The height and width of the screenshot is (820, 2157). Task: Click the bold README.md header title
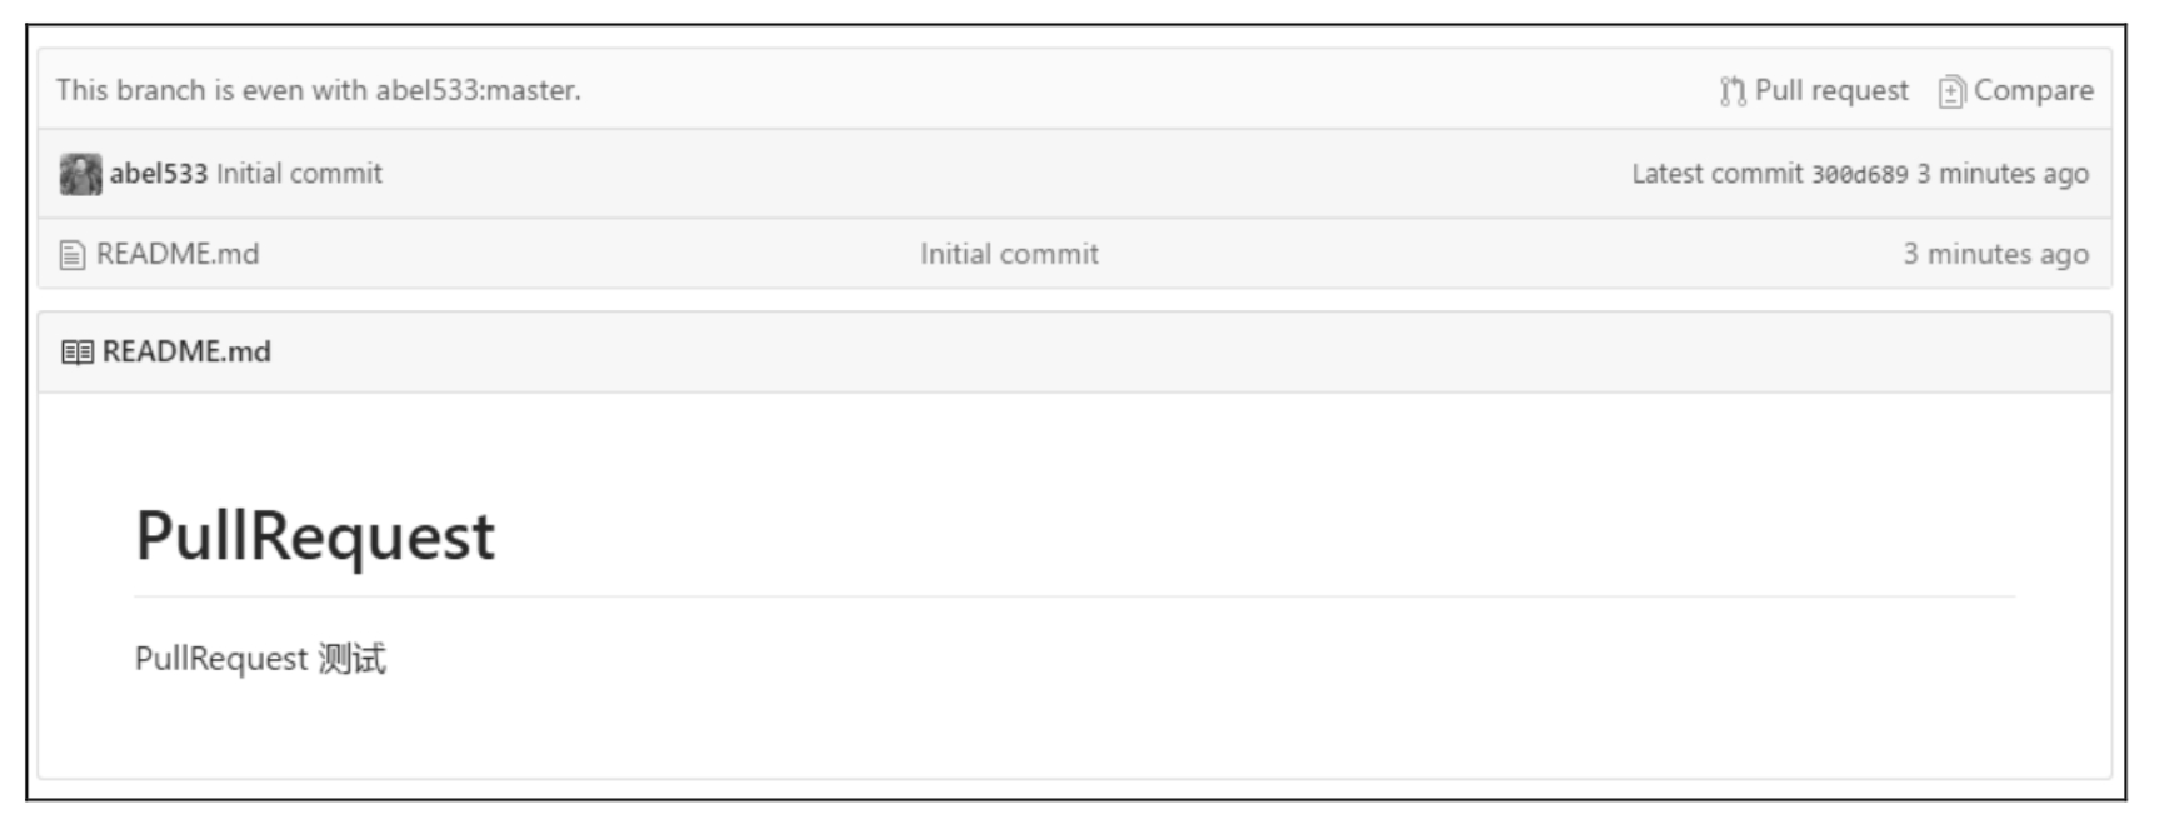(186, 351)
